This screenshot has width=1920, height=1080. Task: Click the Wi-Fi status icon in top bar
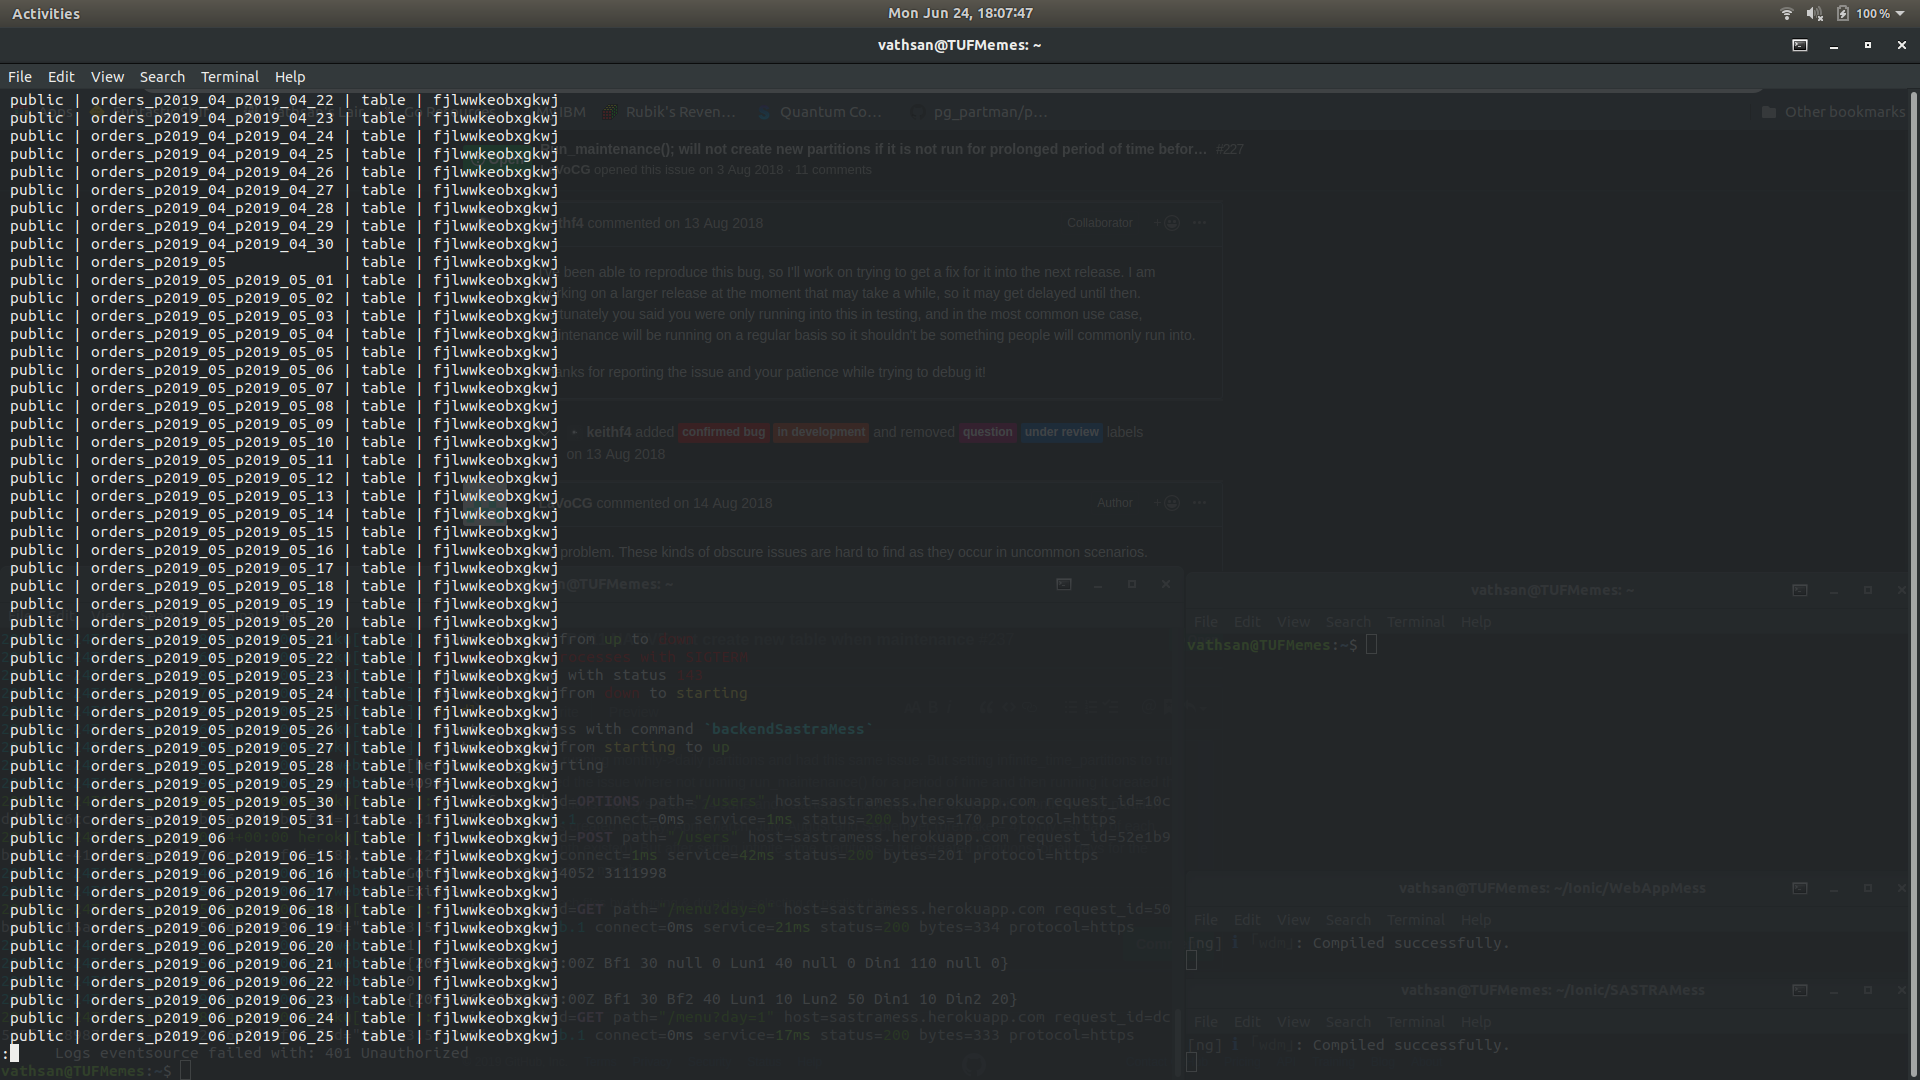[1786, 13]
